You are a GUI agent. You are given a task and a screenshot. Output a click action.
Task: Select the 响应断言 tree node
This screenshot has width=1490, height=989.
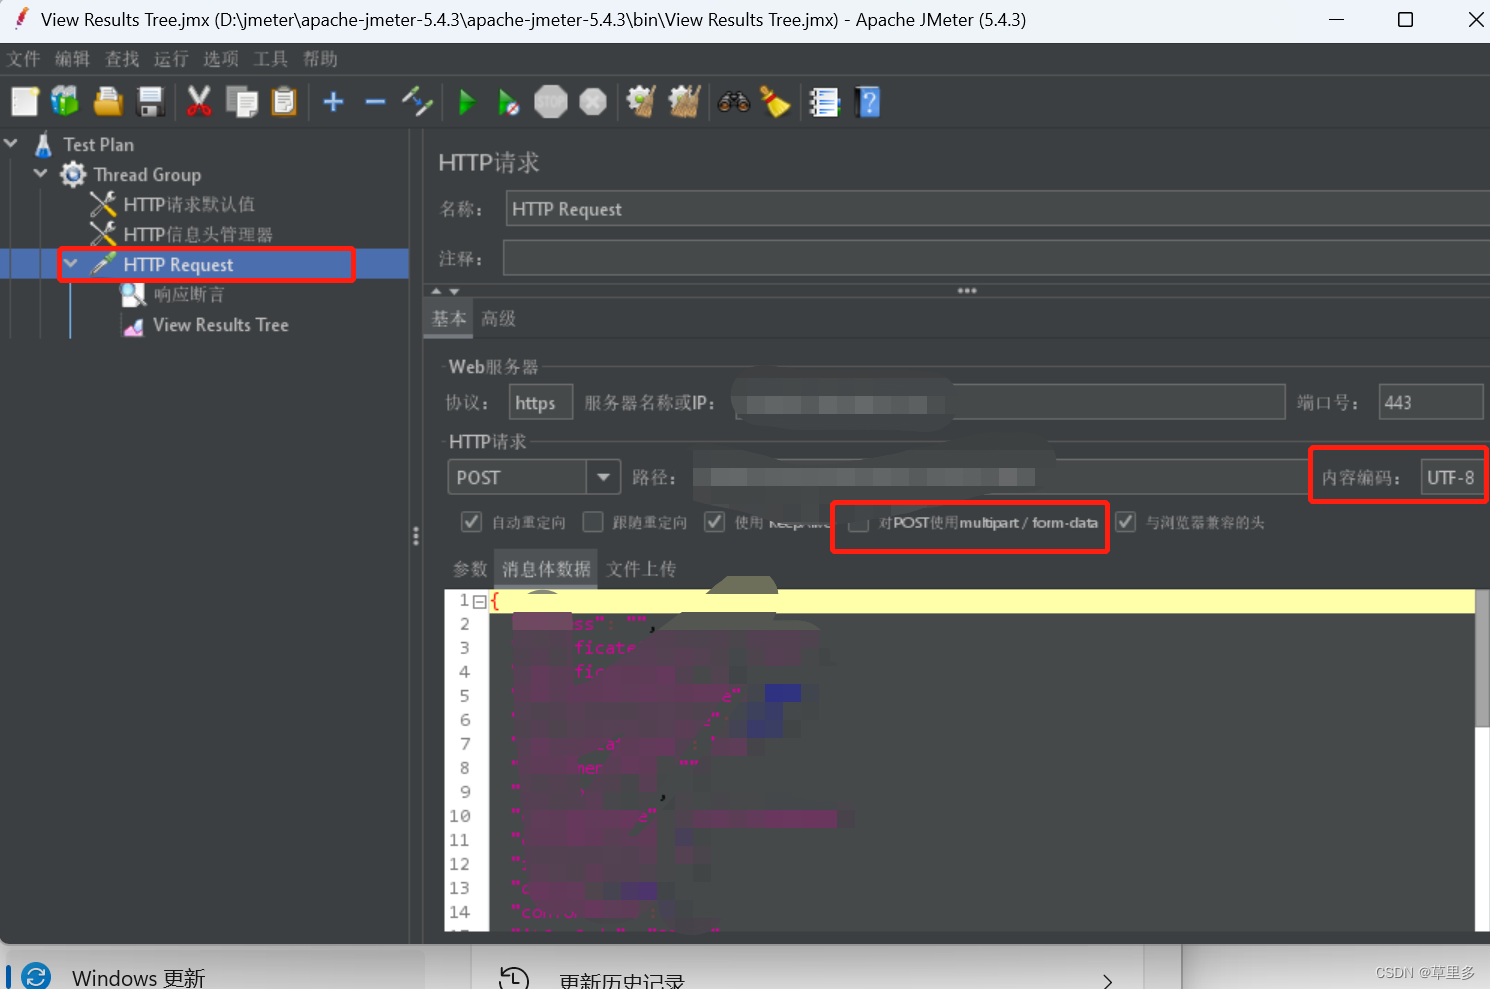tap(189, 294)
